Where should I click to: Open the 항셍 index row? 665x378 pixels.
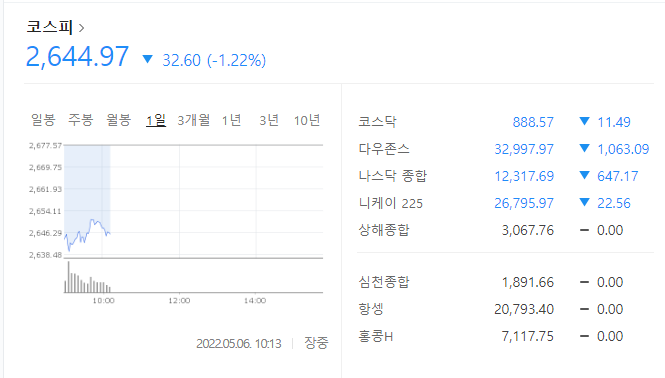tap(504, 309)
